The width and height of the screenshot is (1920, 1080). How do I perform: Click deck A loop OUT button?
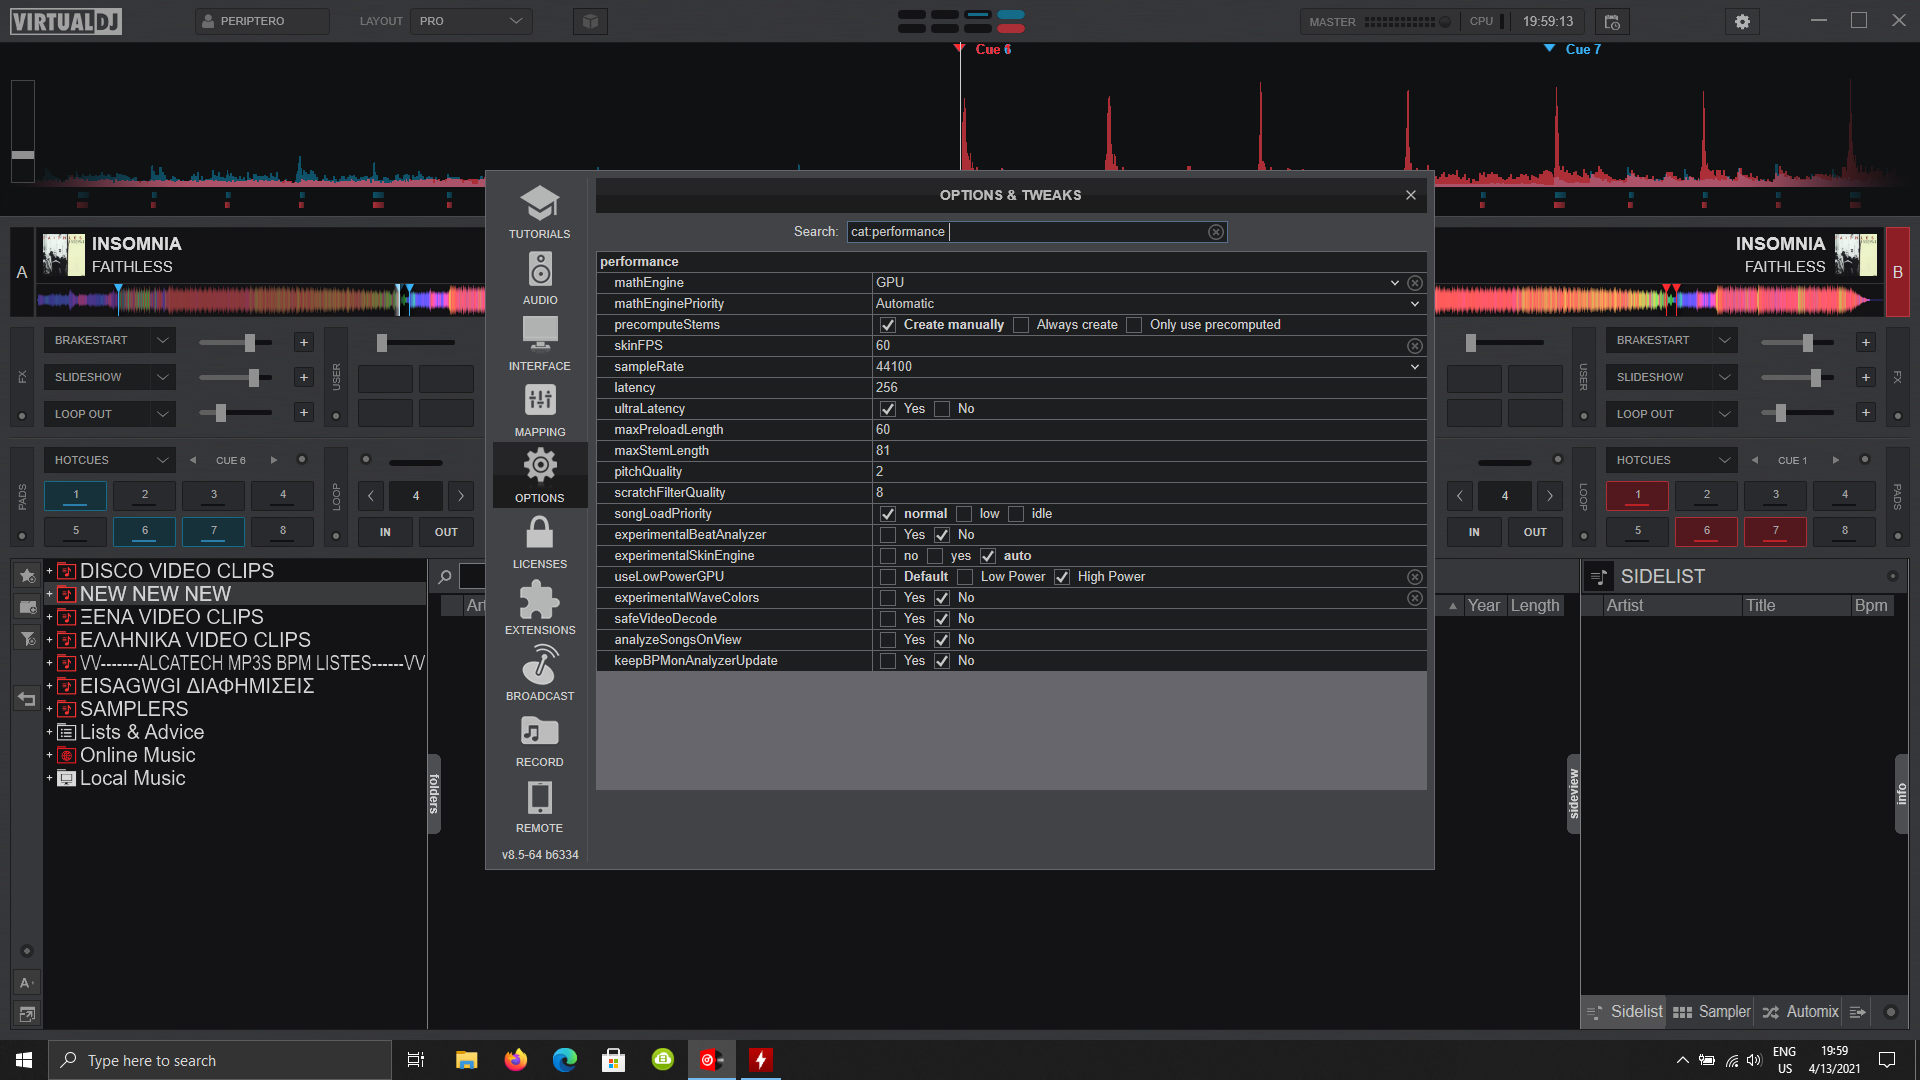446,532
